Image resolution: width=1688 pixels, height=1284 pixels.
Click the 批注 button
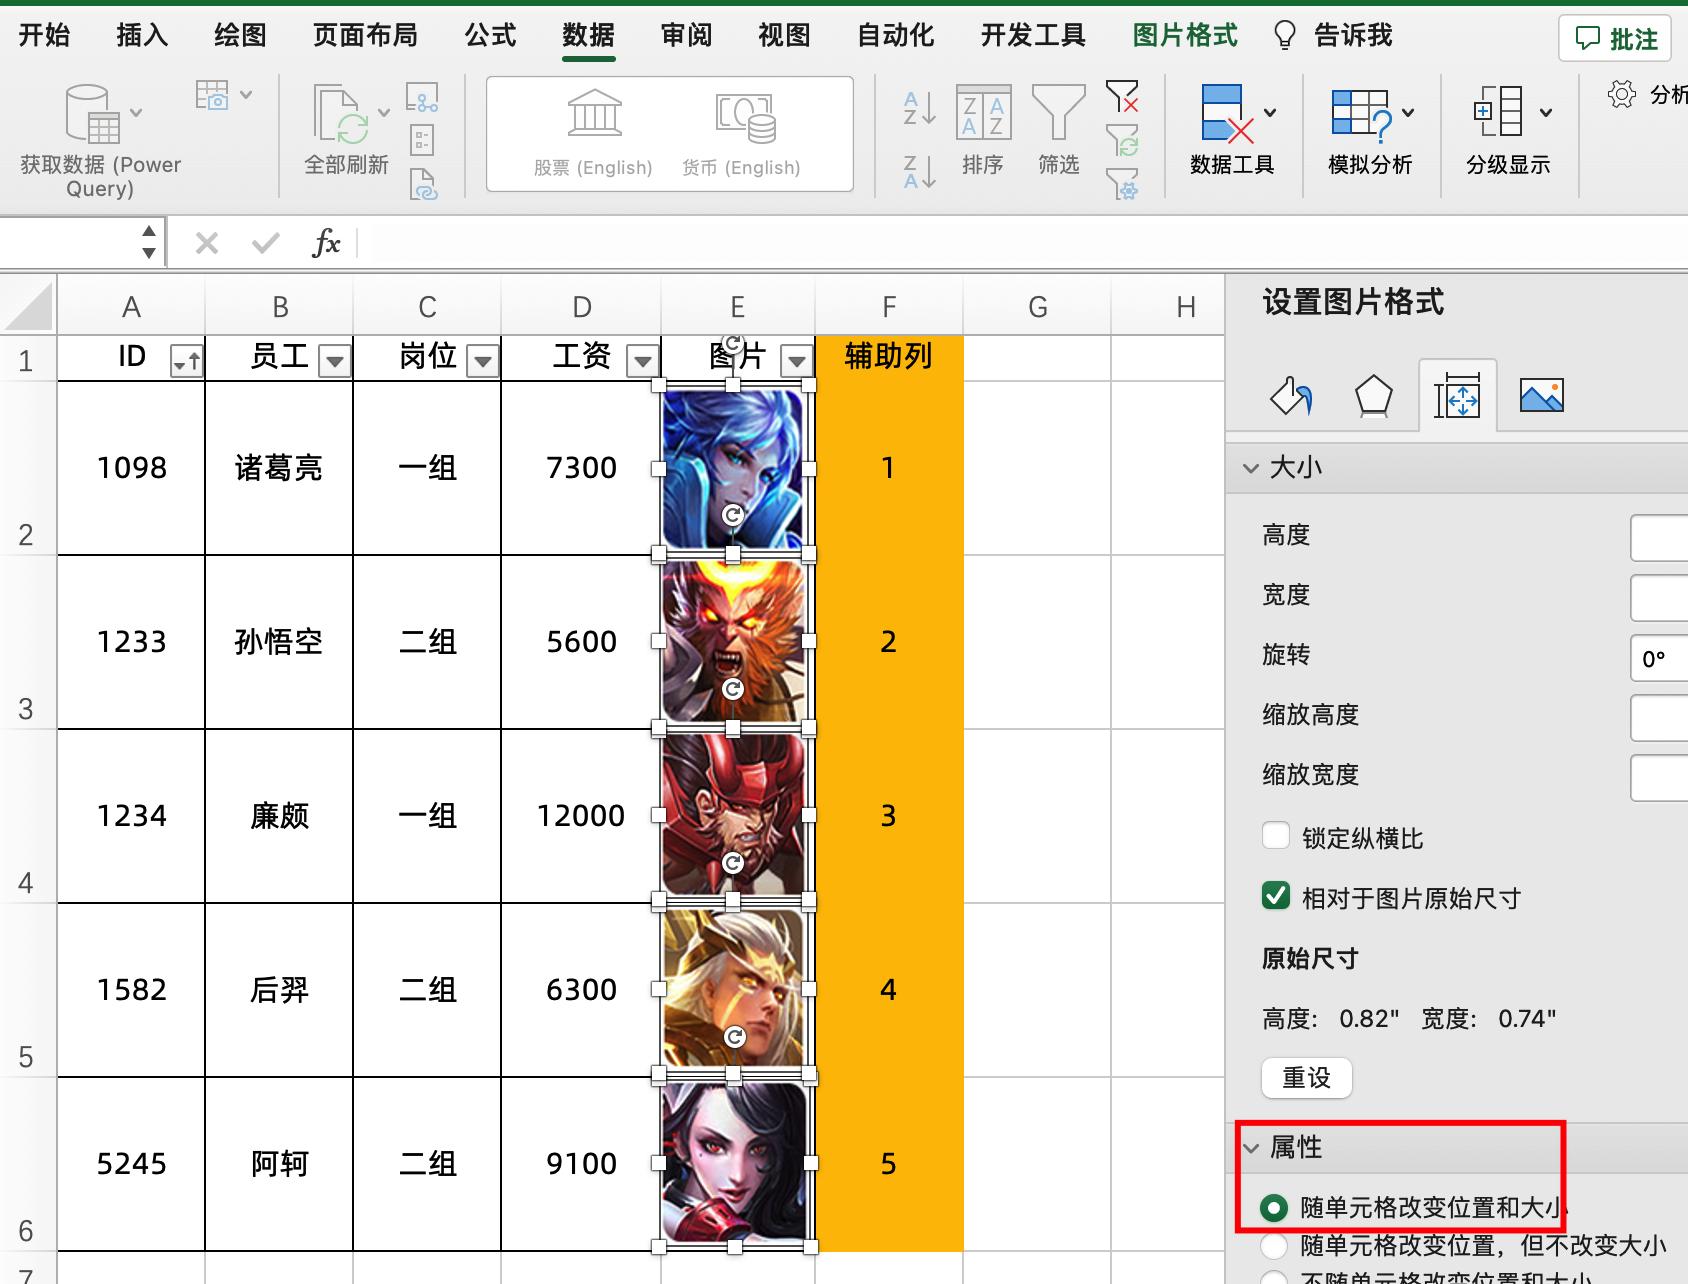click(x=1614, y=38)
